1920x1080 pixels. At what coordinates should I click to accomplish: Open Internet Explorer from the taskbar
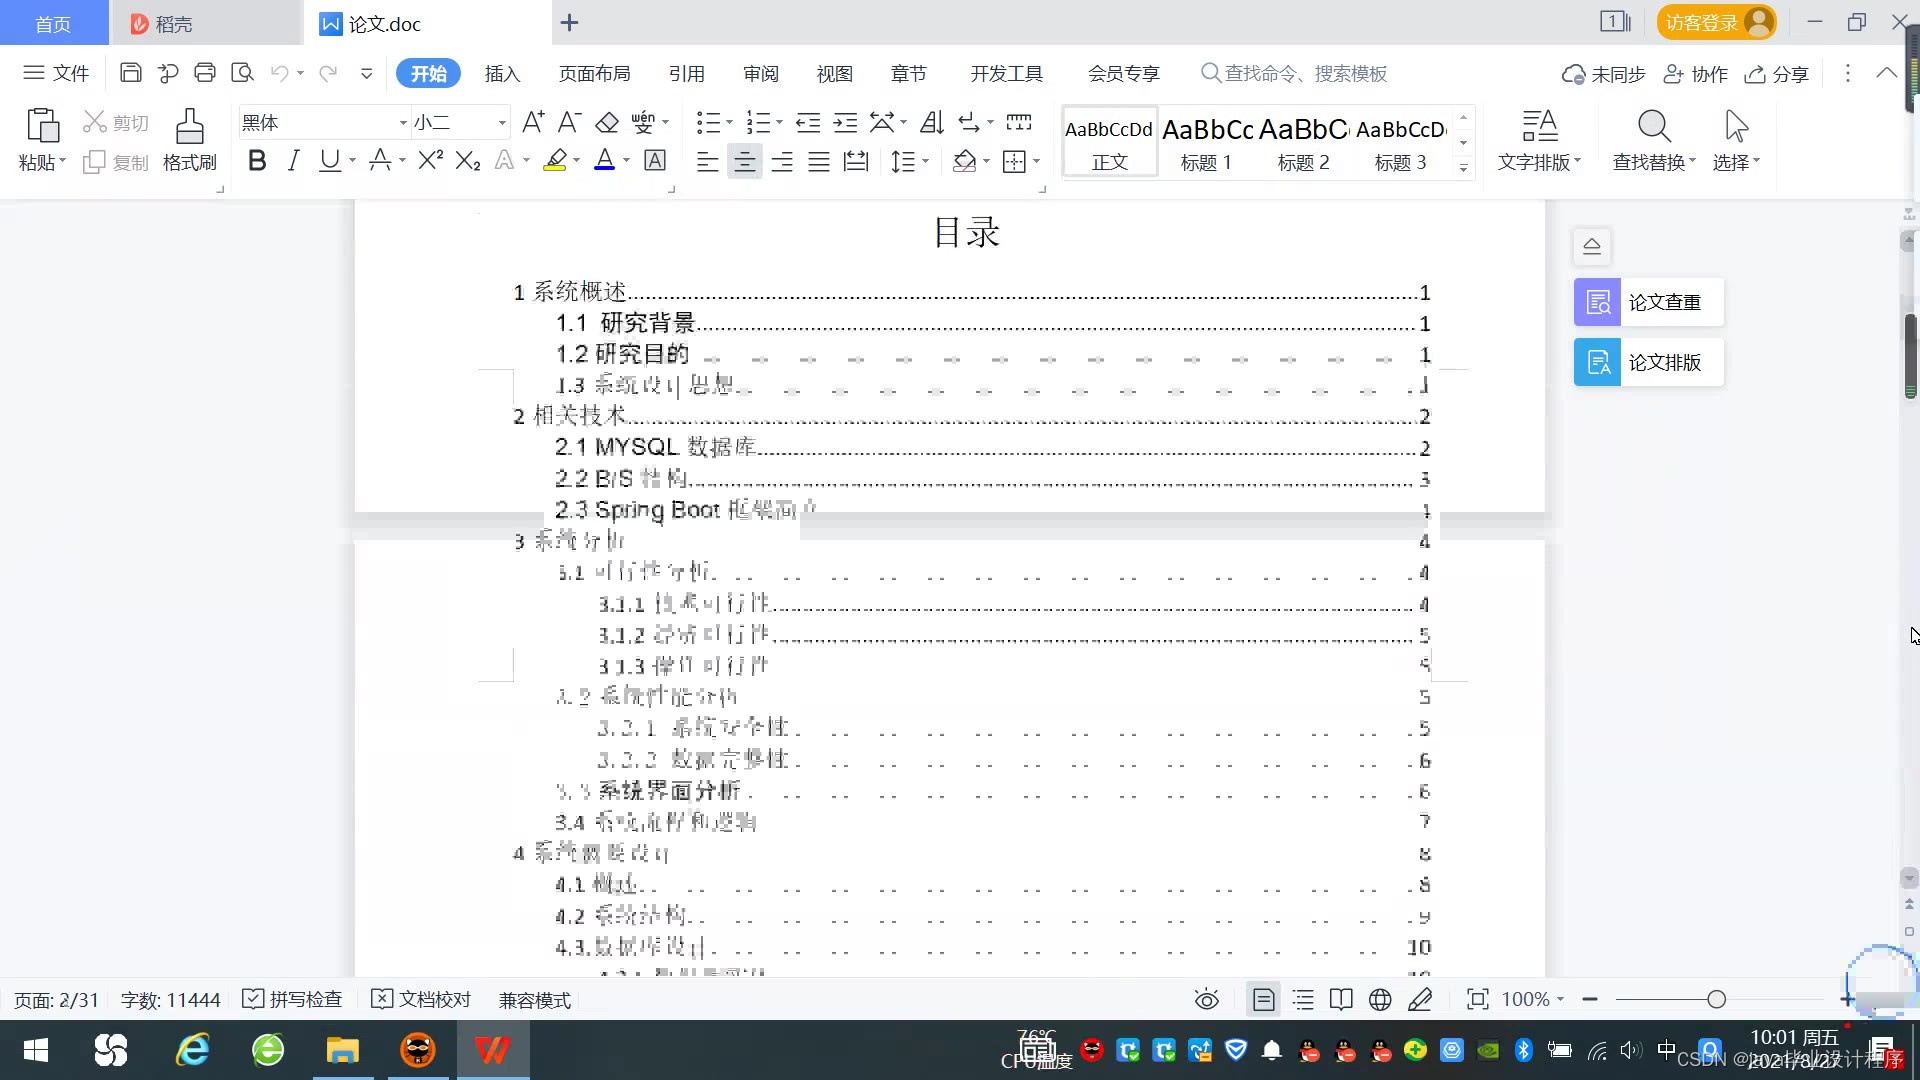pyautogui.click(x=192, y=1051)
